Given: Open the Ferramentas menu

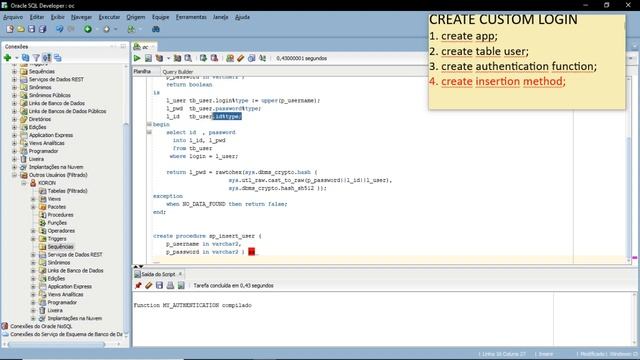Looking at the screenshot, I should pyautogui.click(x=191, y=17).
